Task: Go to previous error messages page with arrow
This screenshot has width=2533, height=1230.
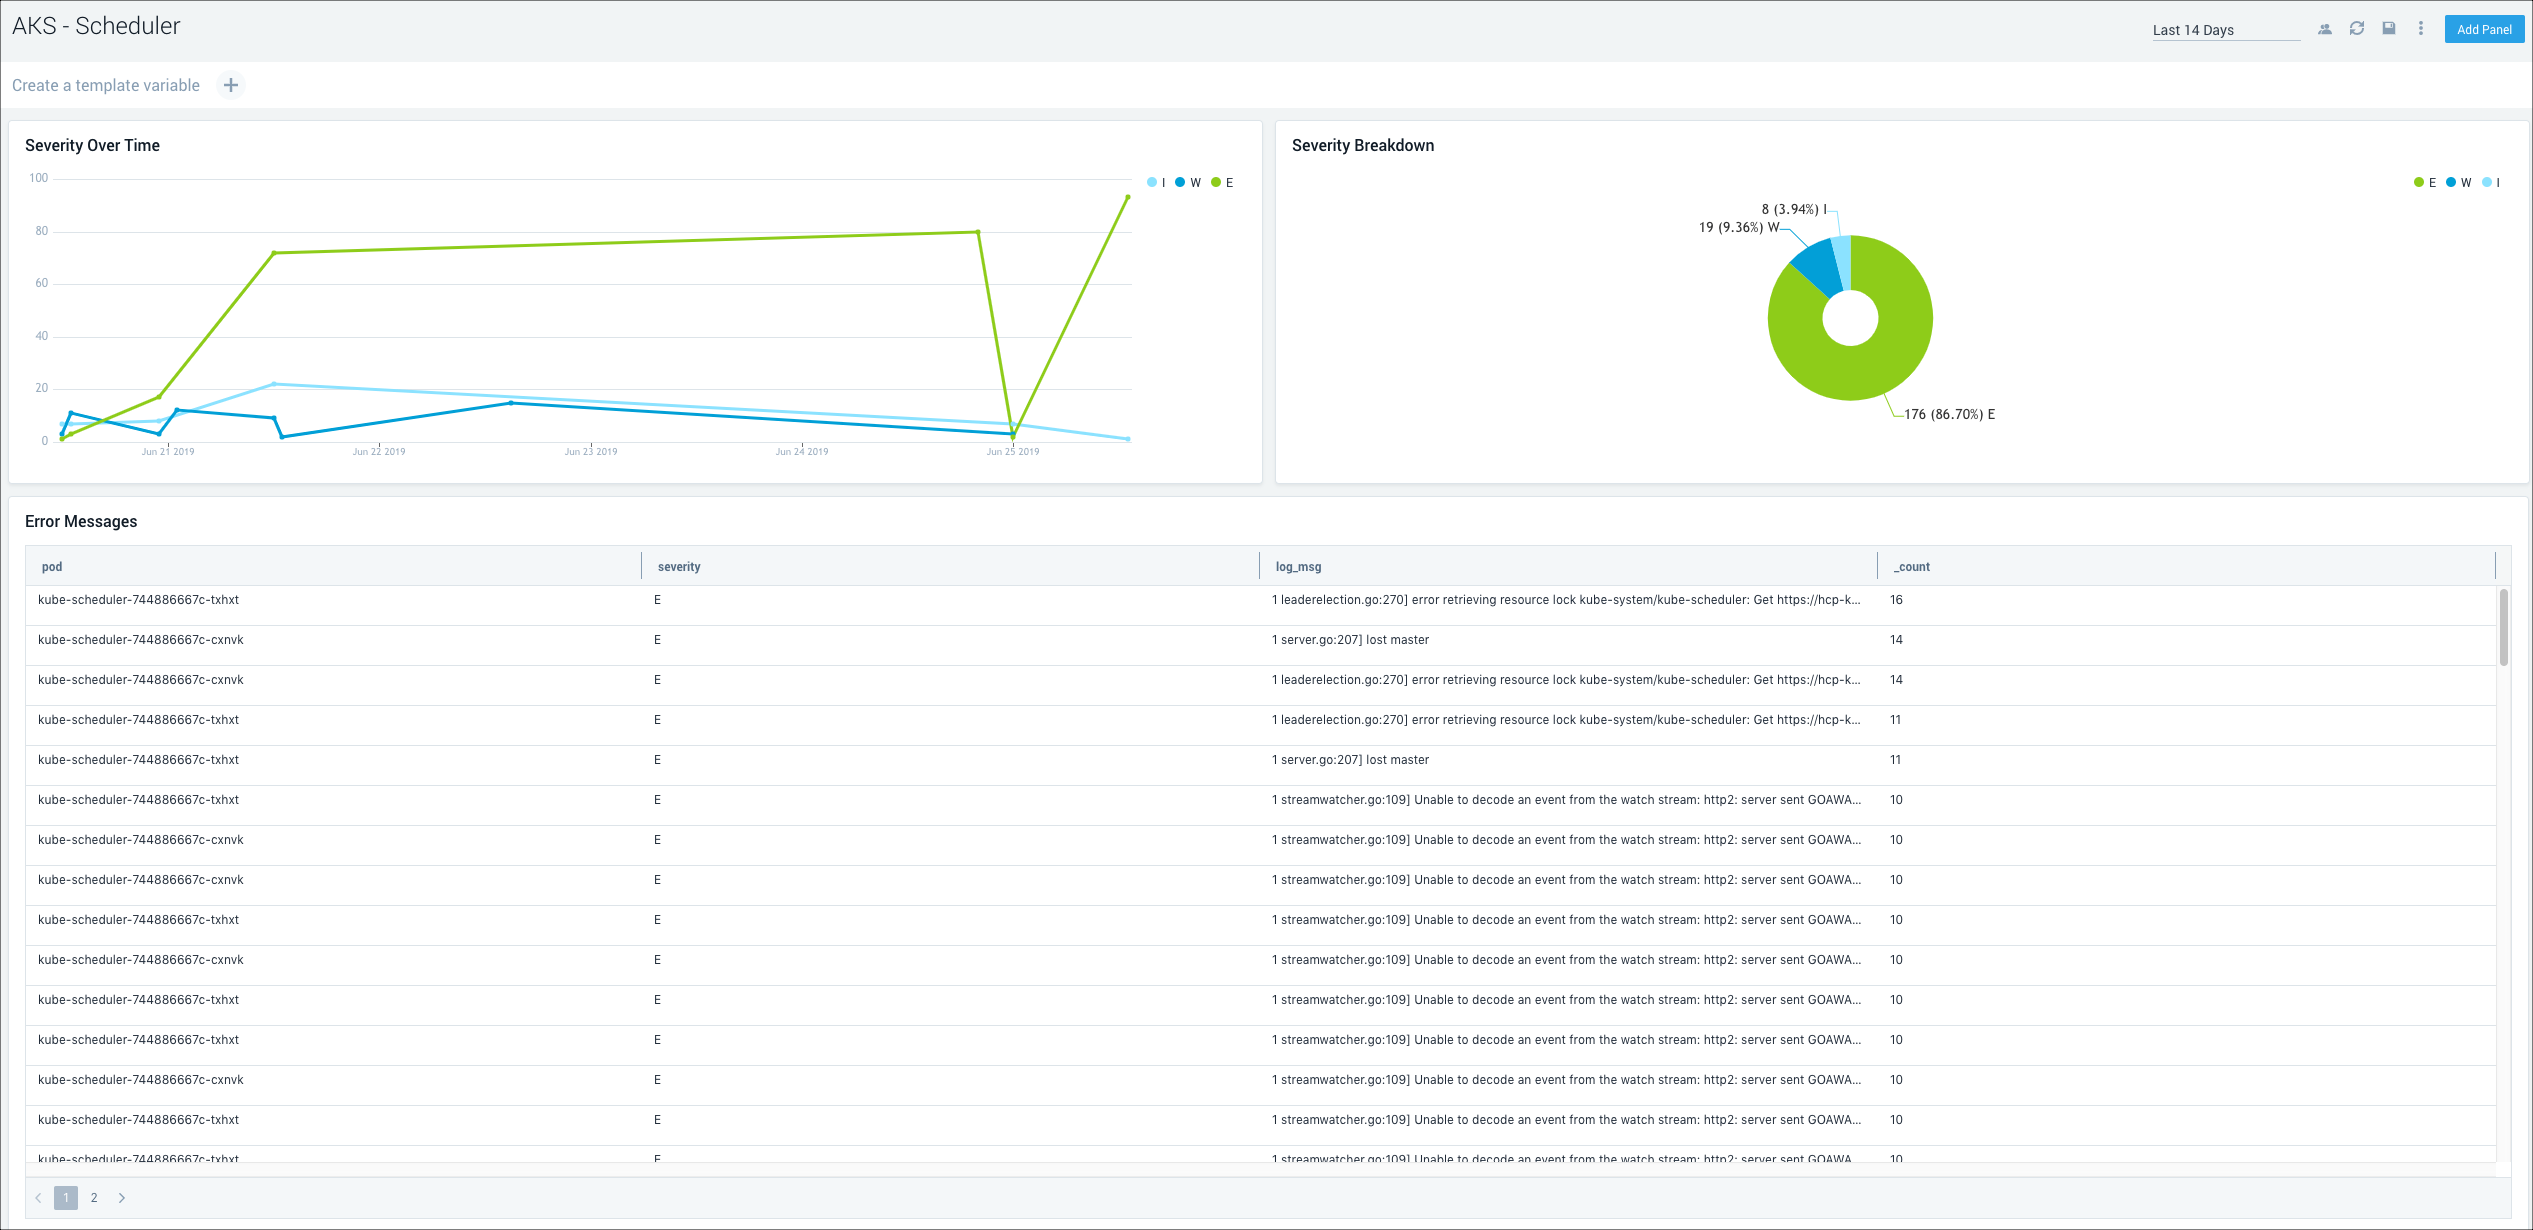Action: click(38, 1197)
